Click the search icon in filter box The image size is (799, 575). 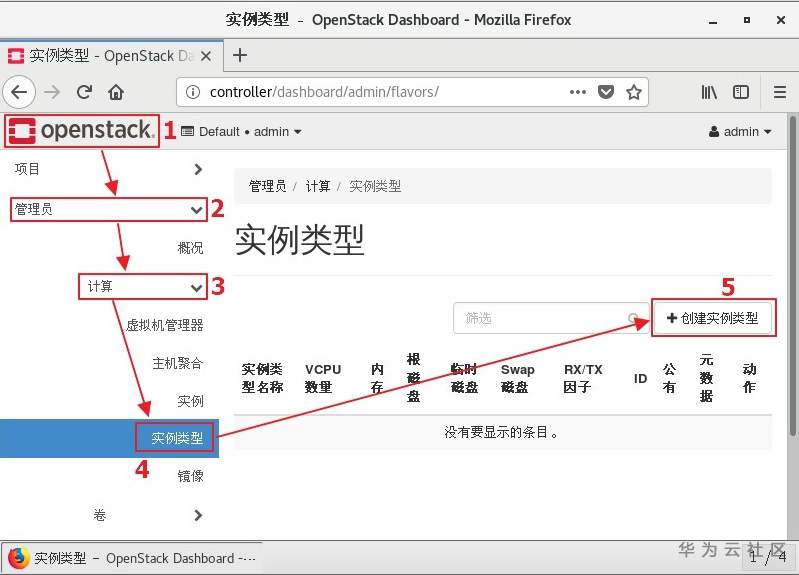click(633, 318)
